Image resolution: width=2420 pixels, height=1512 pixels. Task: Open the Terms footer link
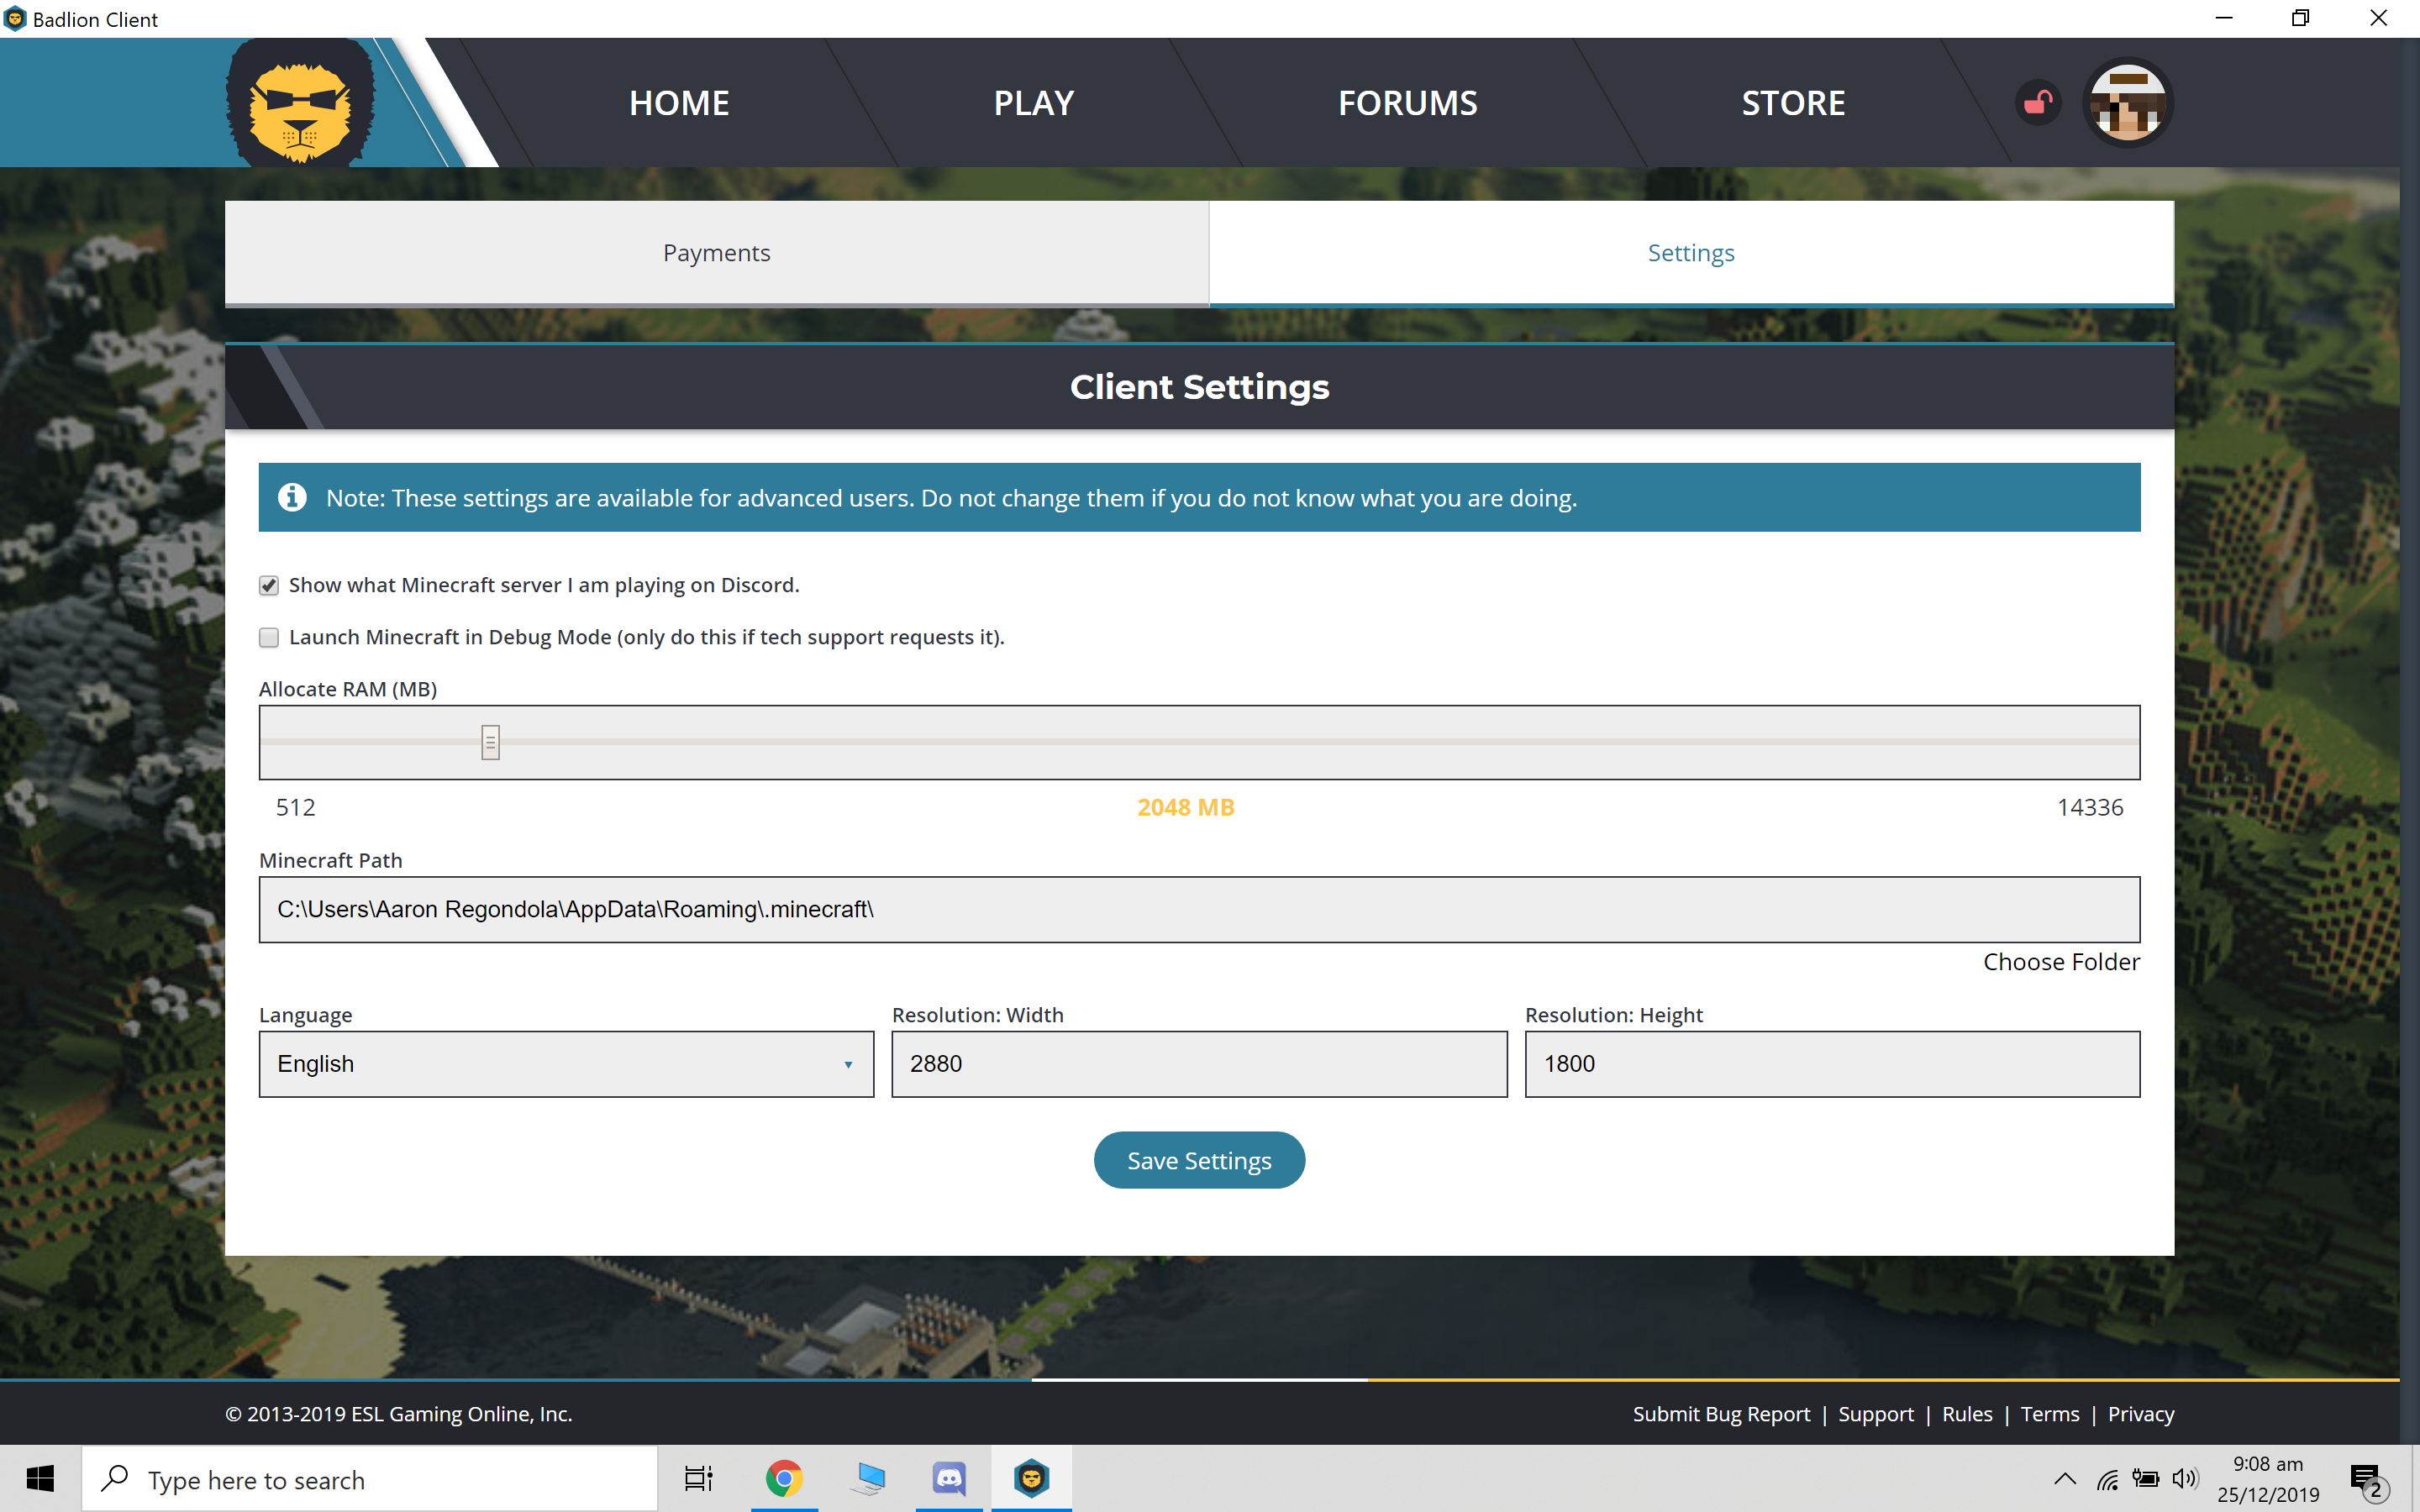click(2050, 1414)
